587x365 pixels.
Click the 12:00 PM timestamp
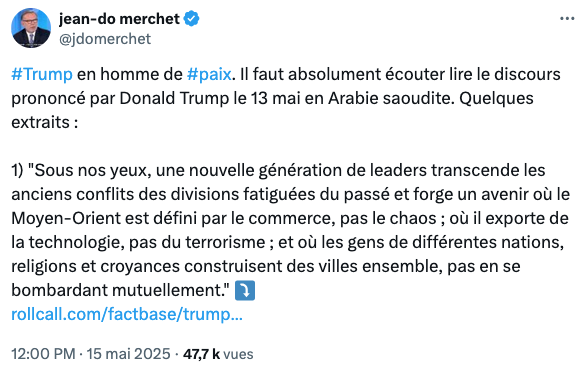coord(43,354)
